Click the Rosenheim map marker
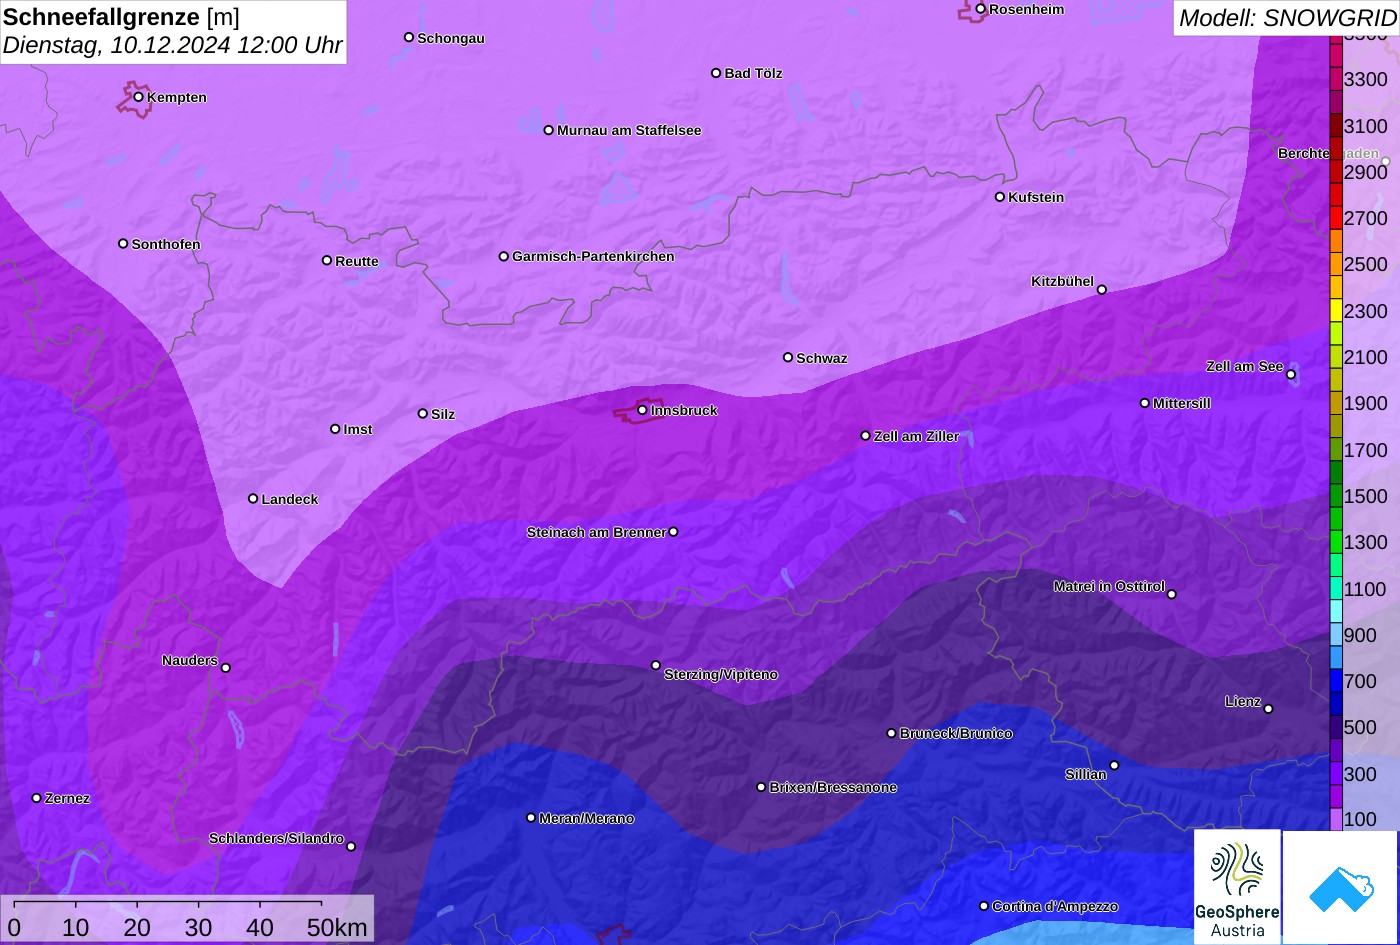Image resolution: width=1400 pixels, height=945 pixels. click(981, 9)
